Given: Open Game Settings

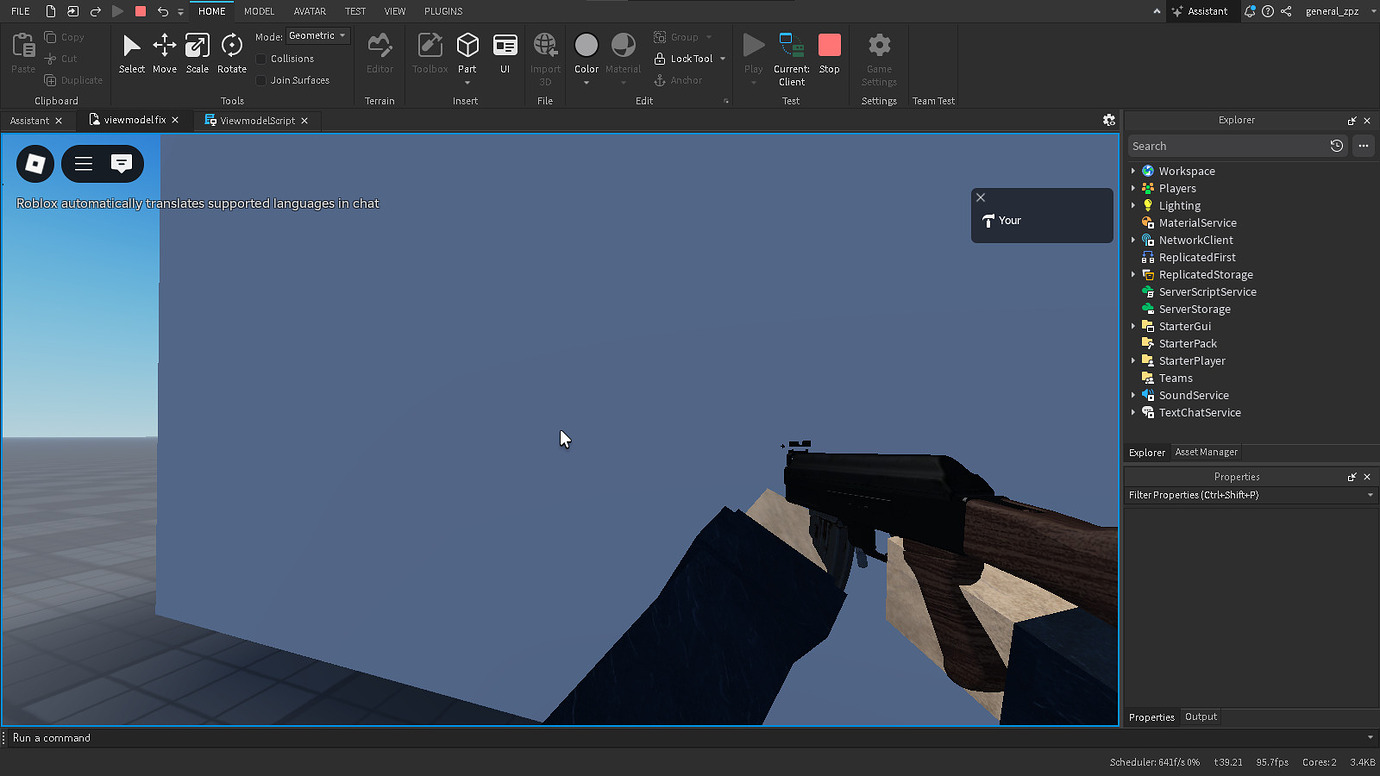Looking at the screenshot, I should pos(879,55).
